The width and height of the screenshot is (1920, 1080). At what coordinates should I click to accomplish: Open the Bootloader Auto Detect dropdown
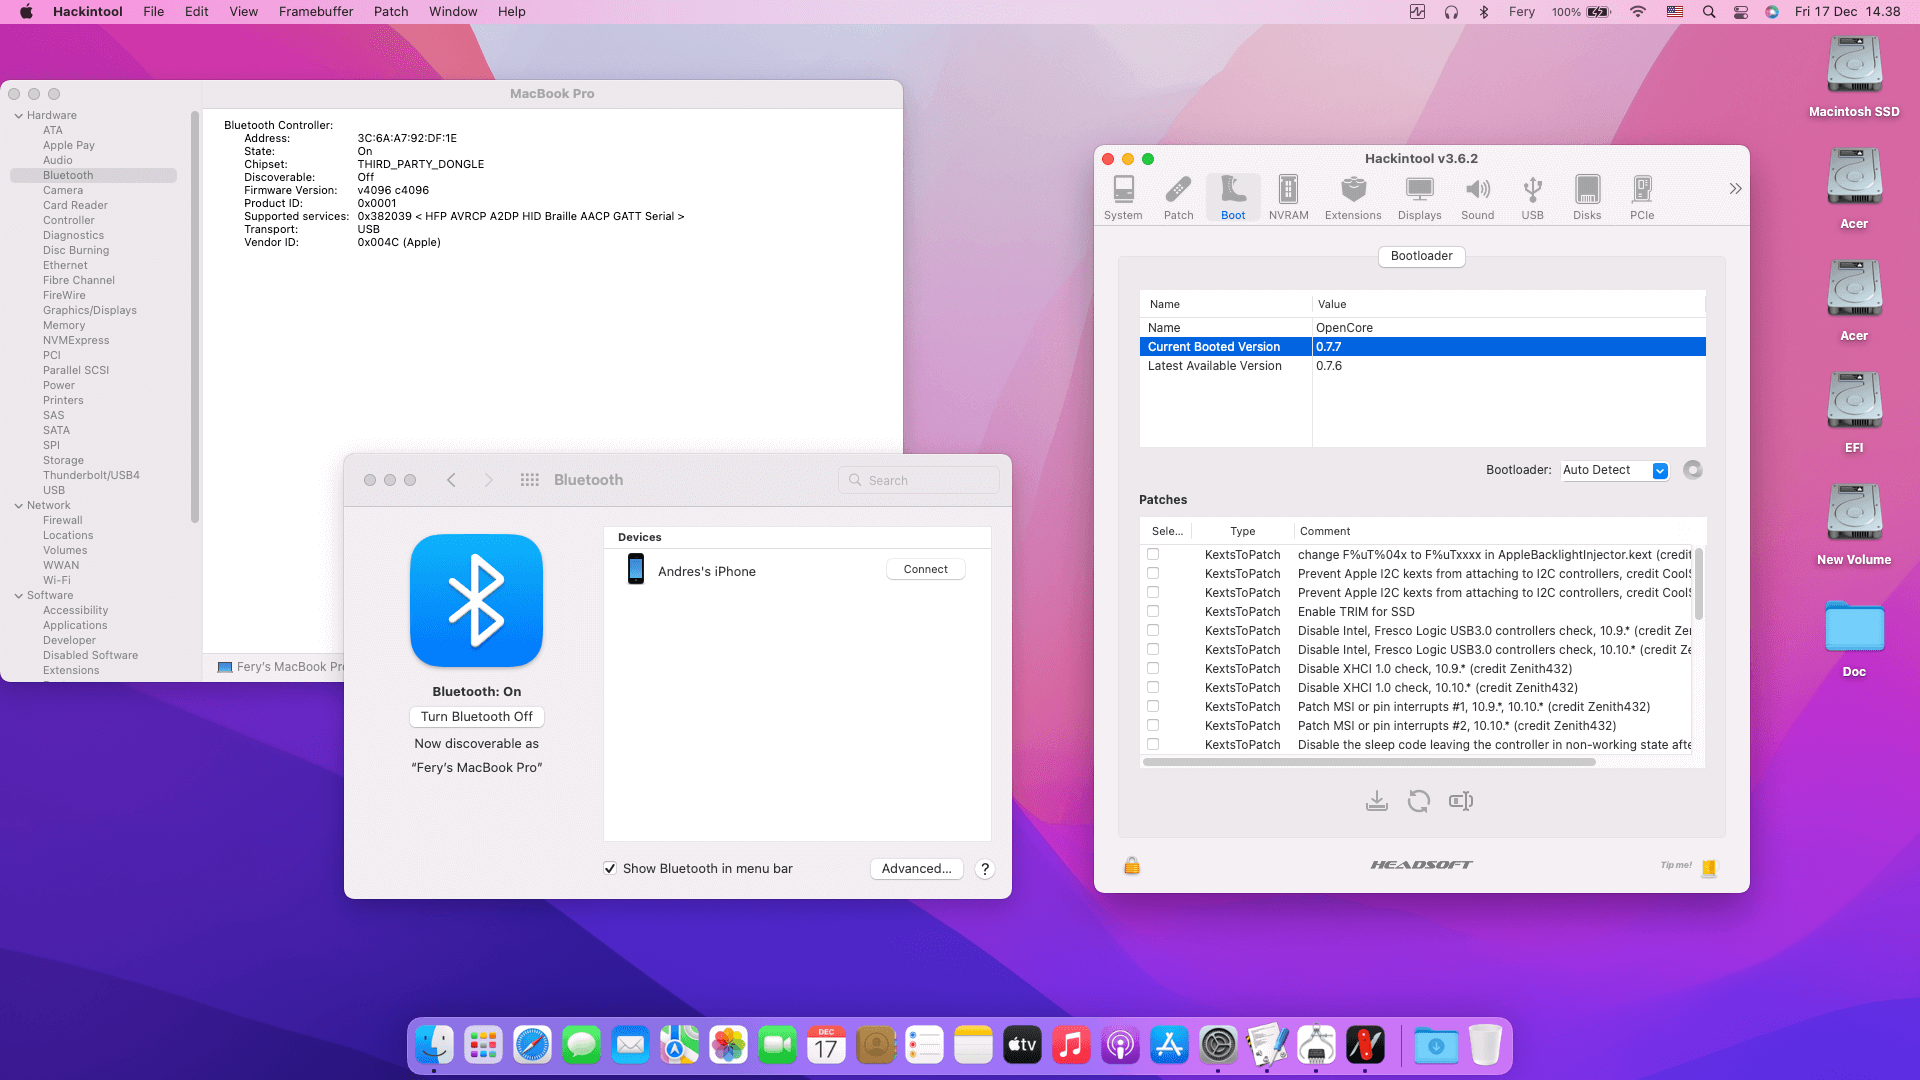[1614, 470]
